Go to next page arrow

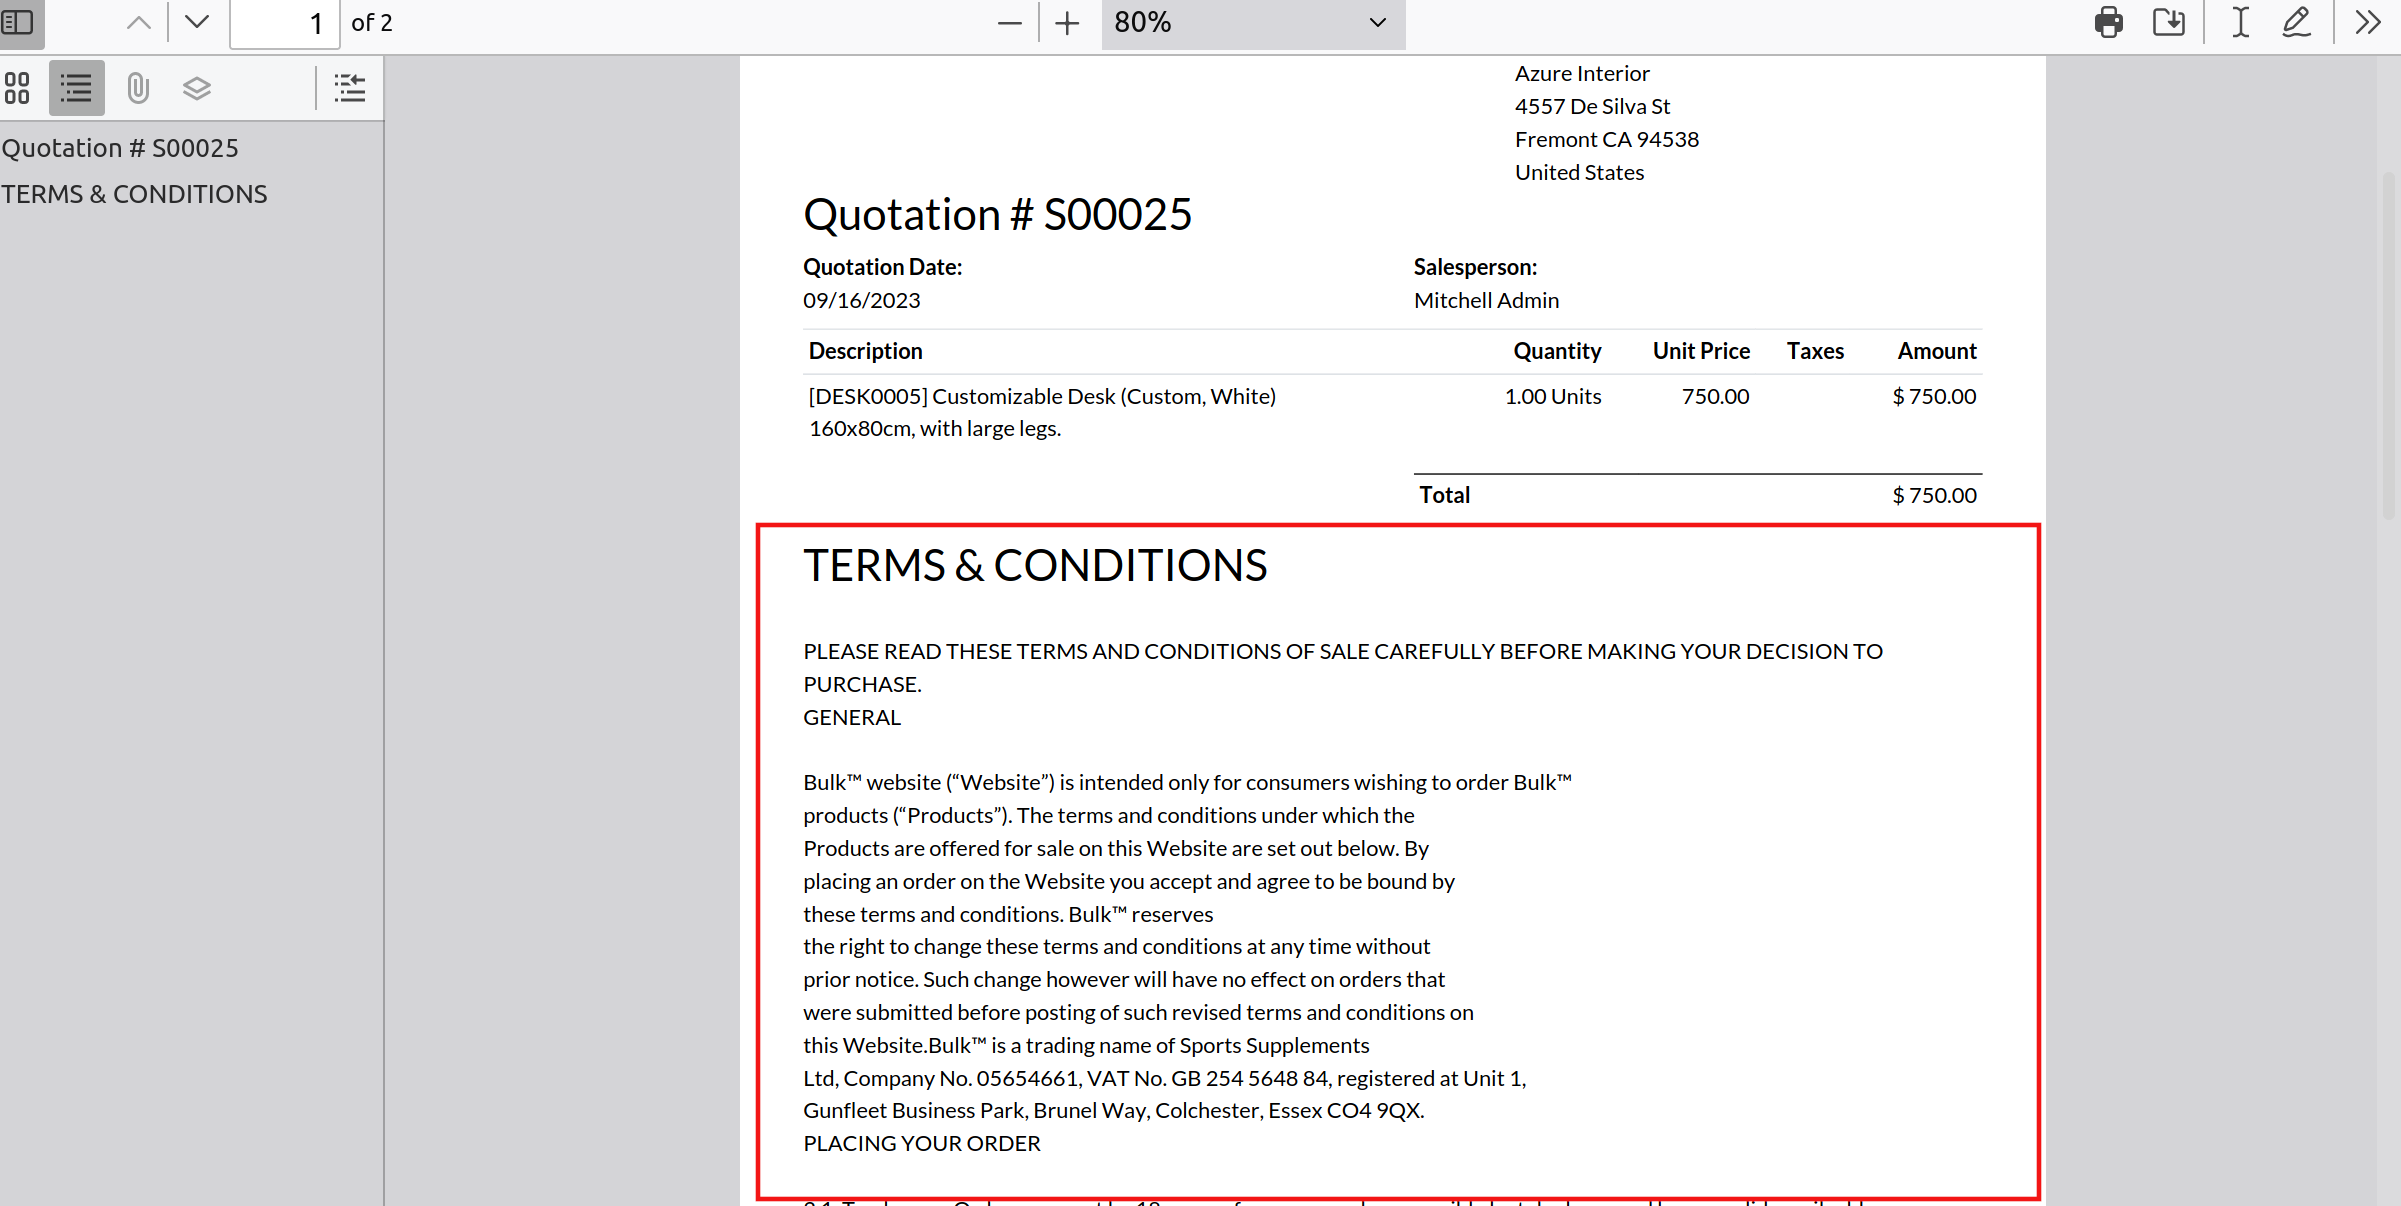(x=197, y=22)
